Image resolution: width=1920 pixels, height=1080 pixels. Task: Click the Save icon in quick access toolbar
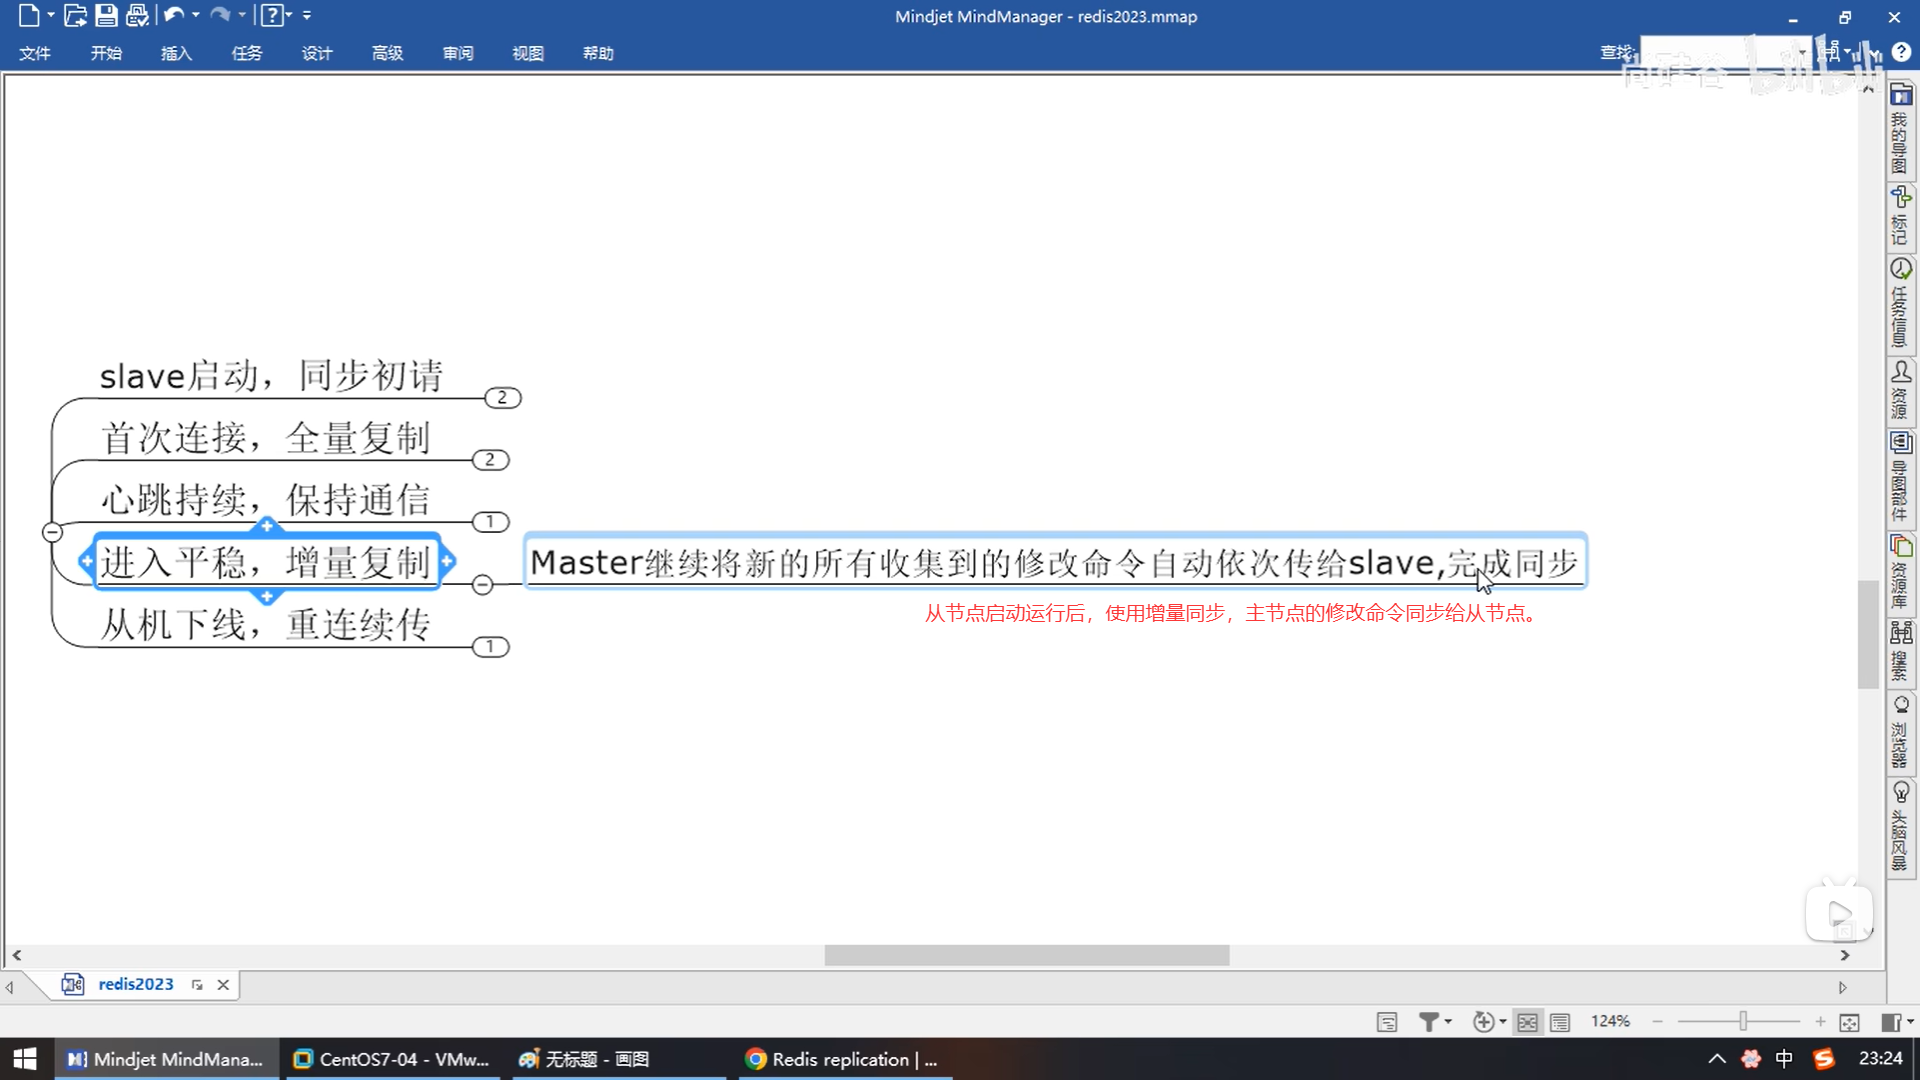coord(106,15)
